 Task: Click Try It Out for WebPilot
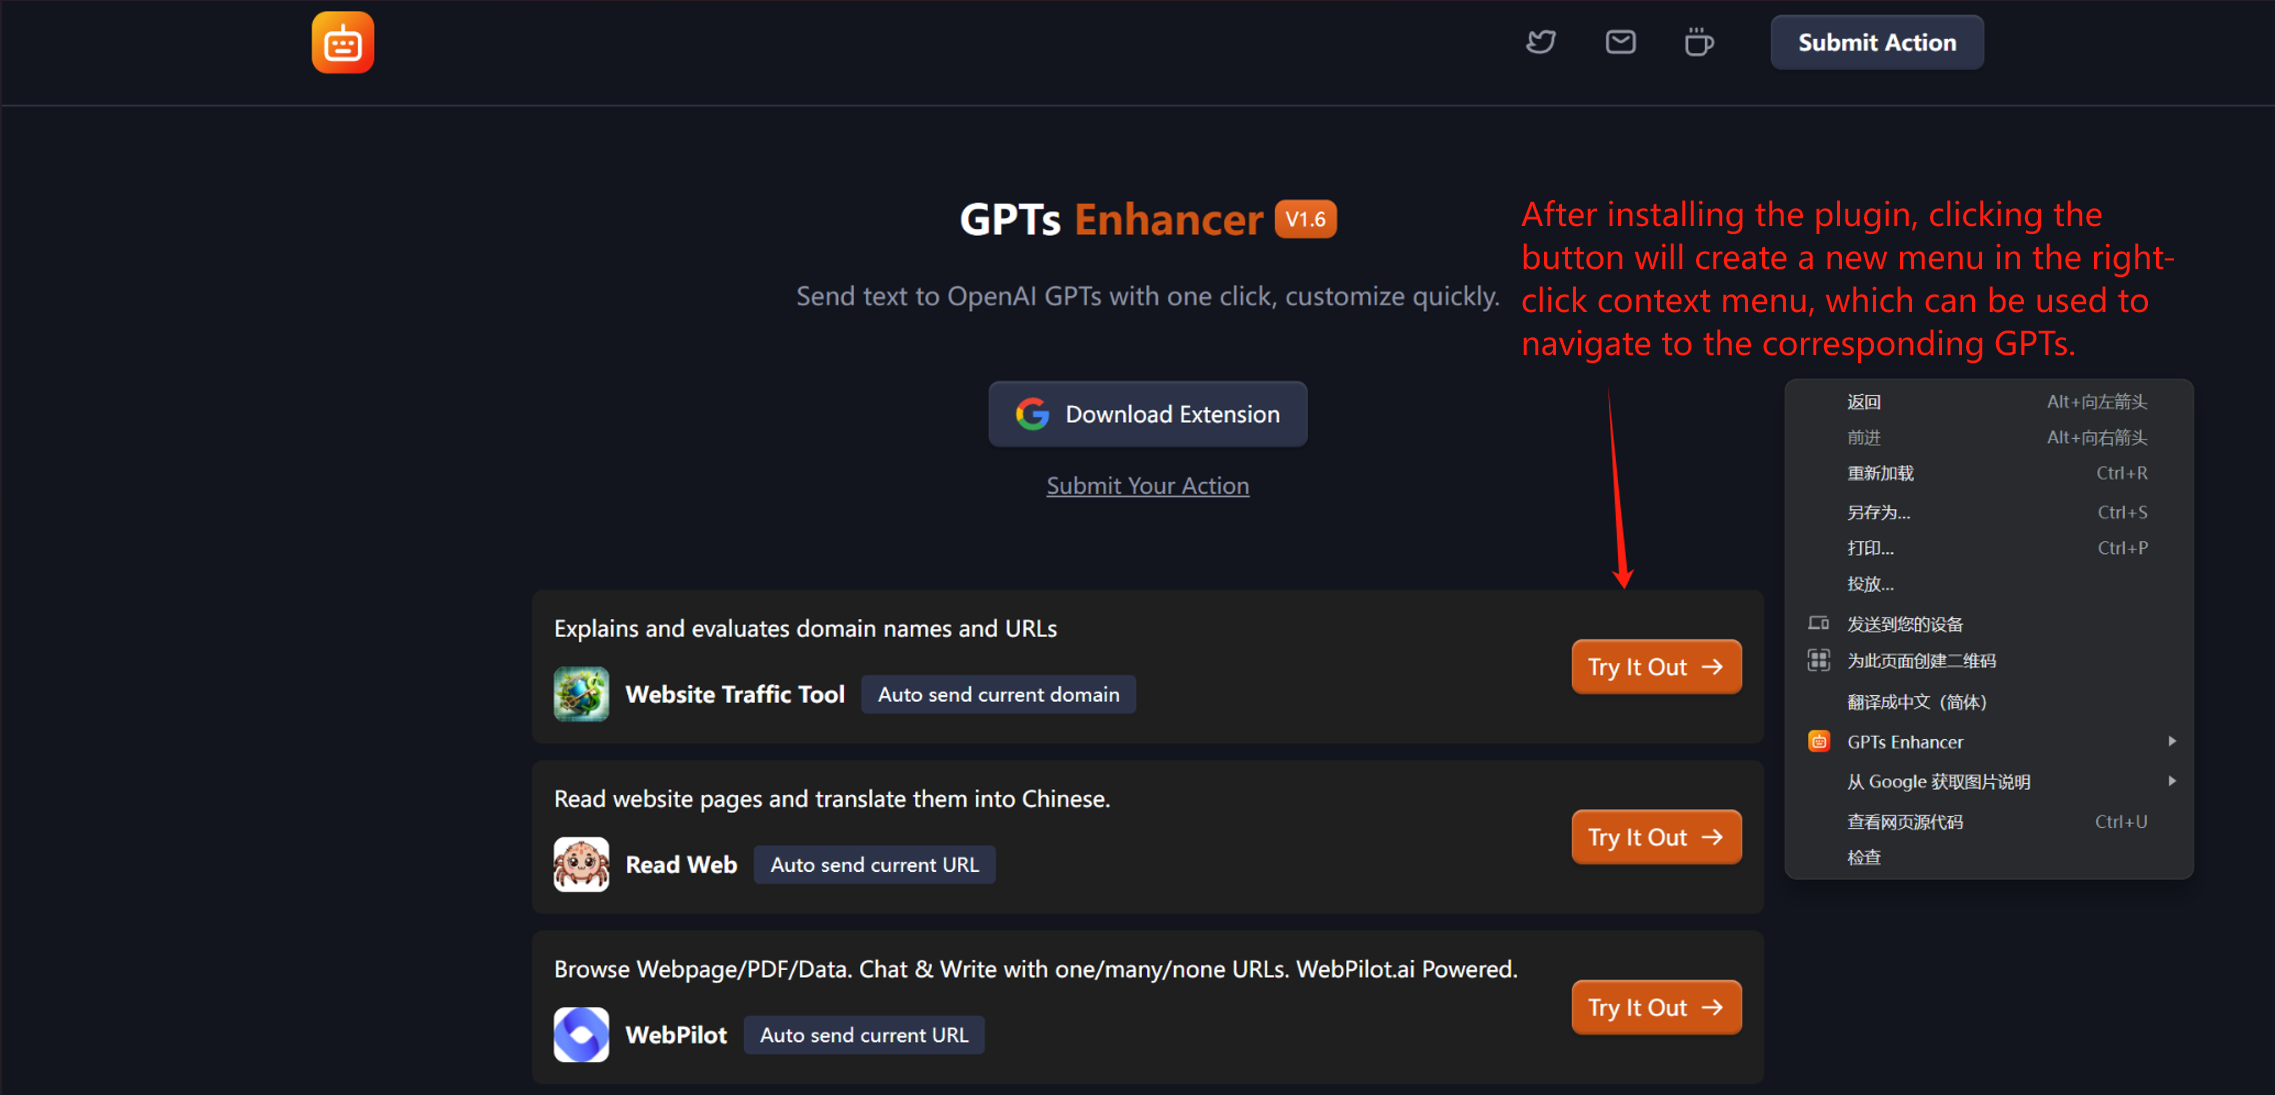click(x=1655, y=1007)
